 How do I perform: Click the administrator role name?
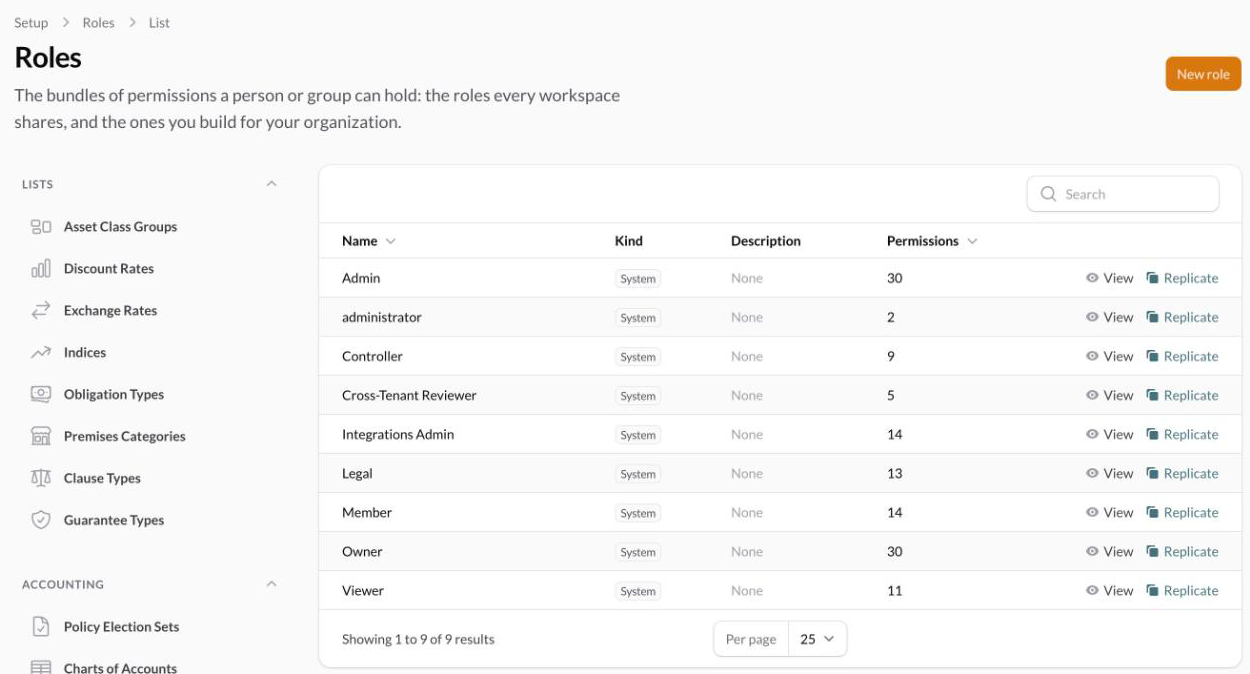click(x=382, y=317)
